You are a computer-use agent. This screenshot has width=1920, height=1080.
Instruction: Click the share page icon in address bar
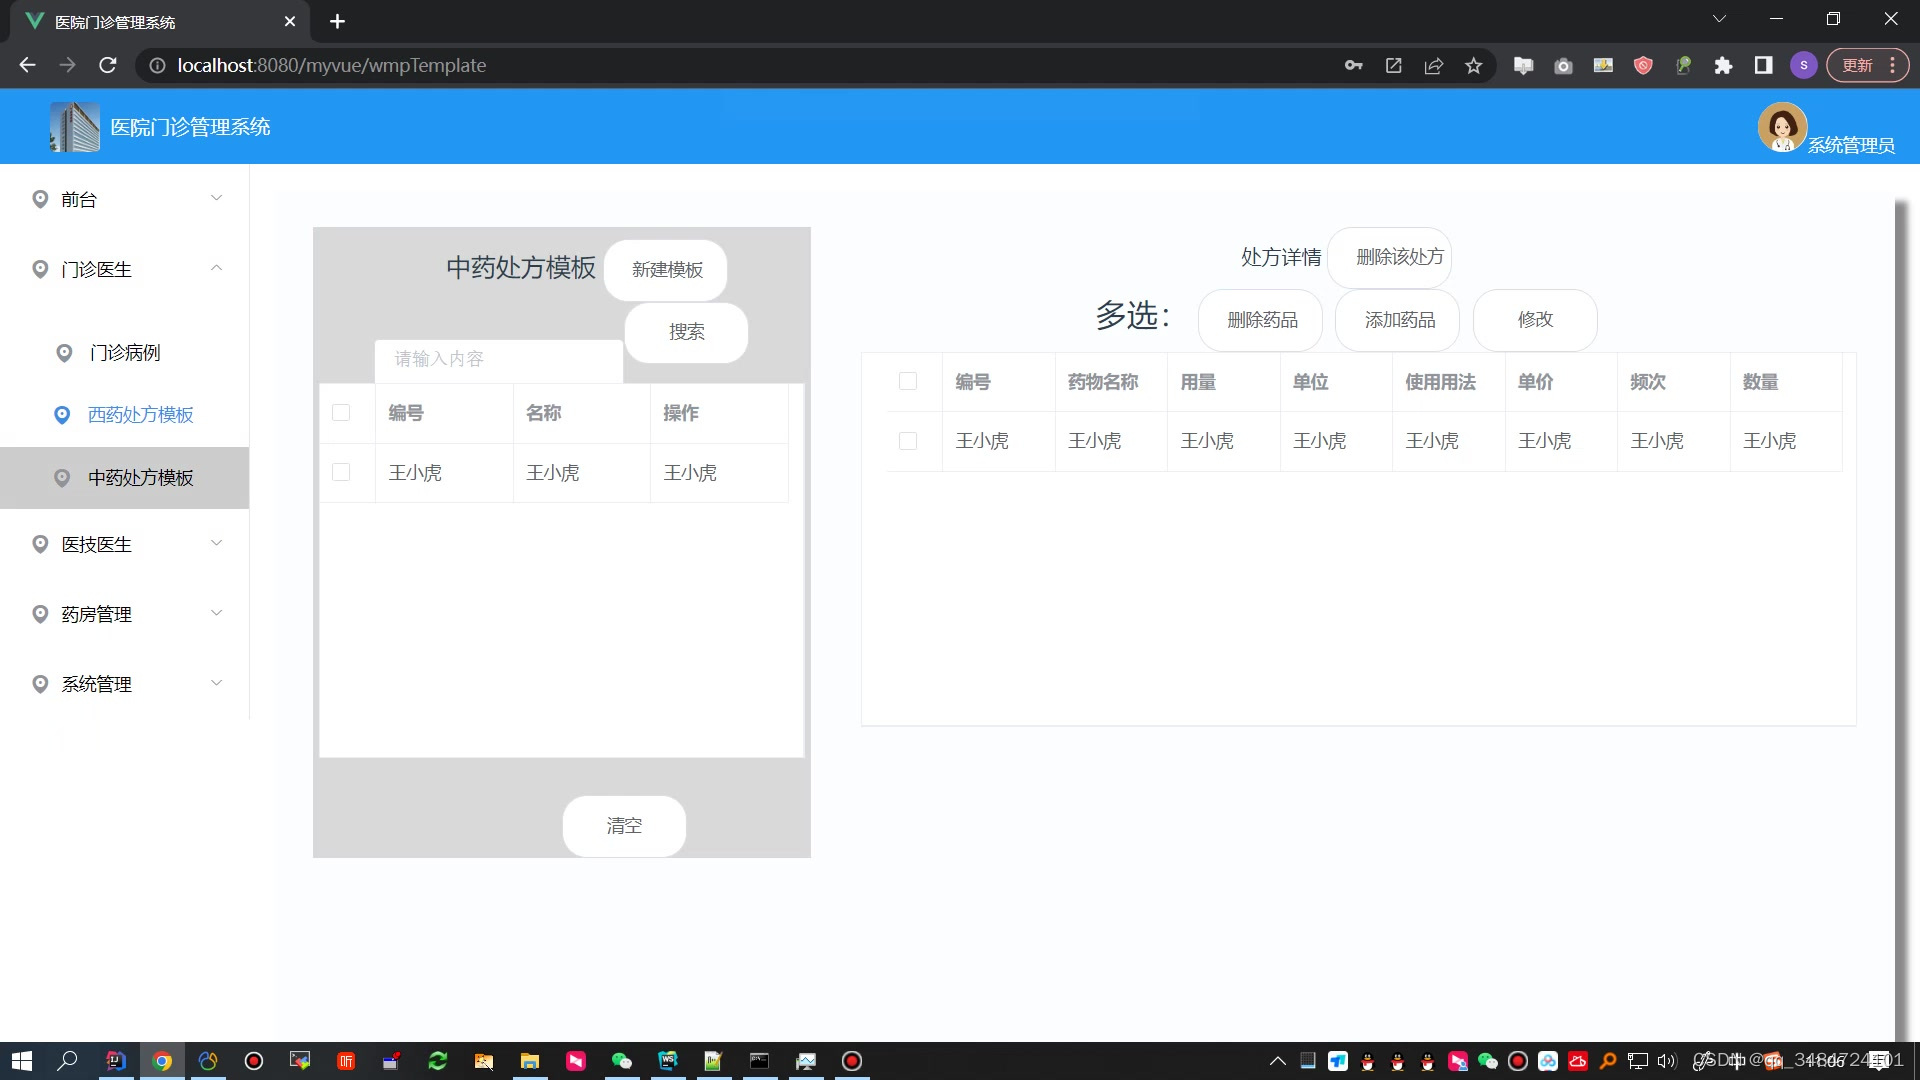click(x=1433, y=66)
